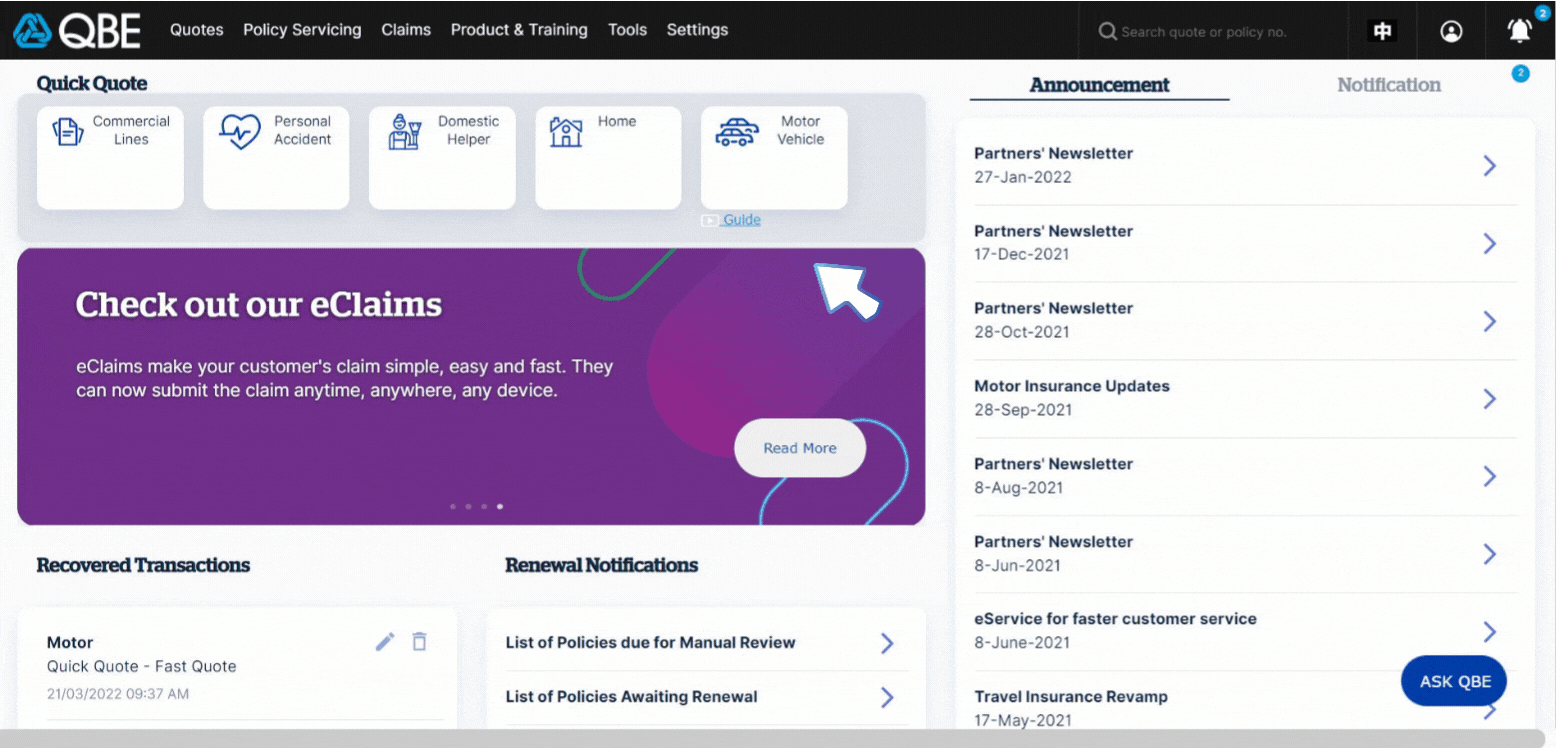This screenshot has height=748, width=1556.
Task: Click the video icon beside Guide
Action: coord(709,220)
